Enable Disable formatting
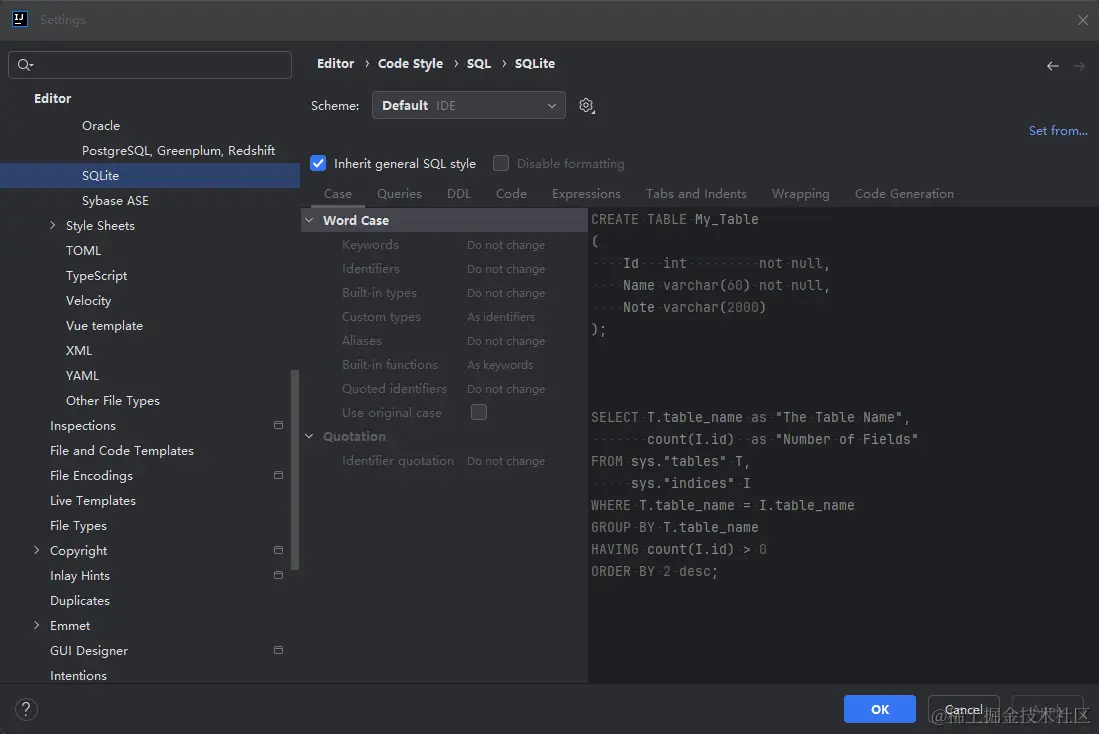Viewport: 1099px width, 734px height. pyautogui.click(x=500, y=163)
